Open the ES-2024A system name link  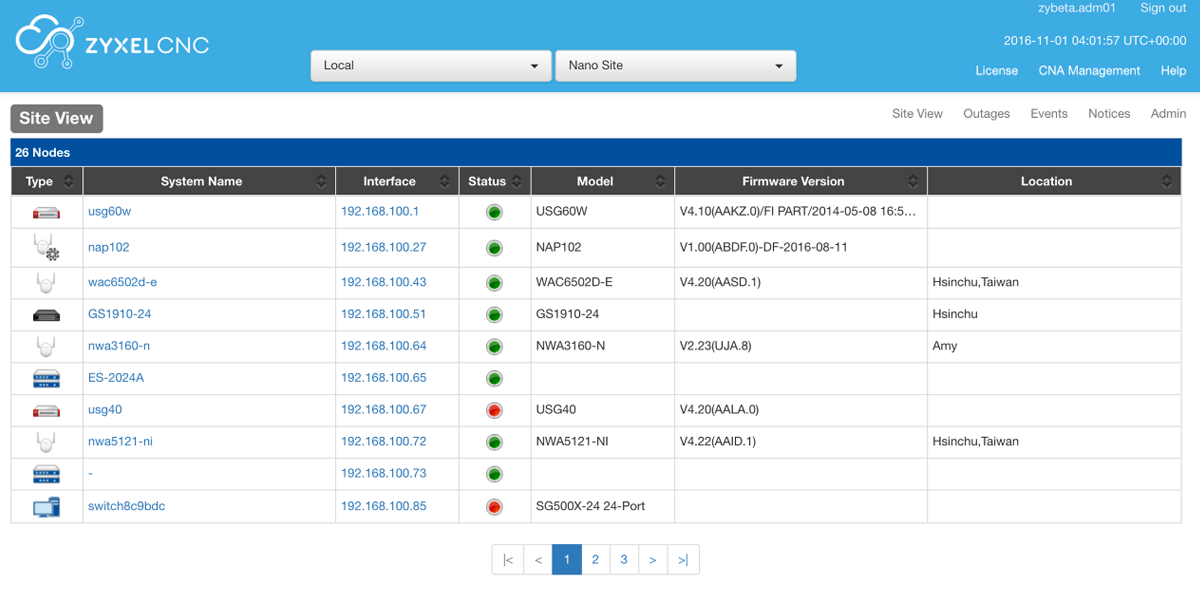116,378
